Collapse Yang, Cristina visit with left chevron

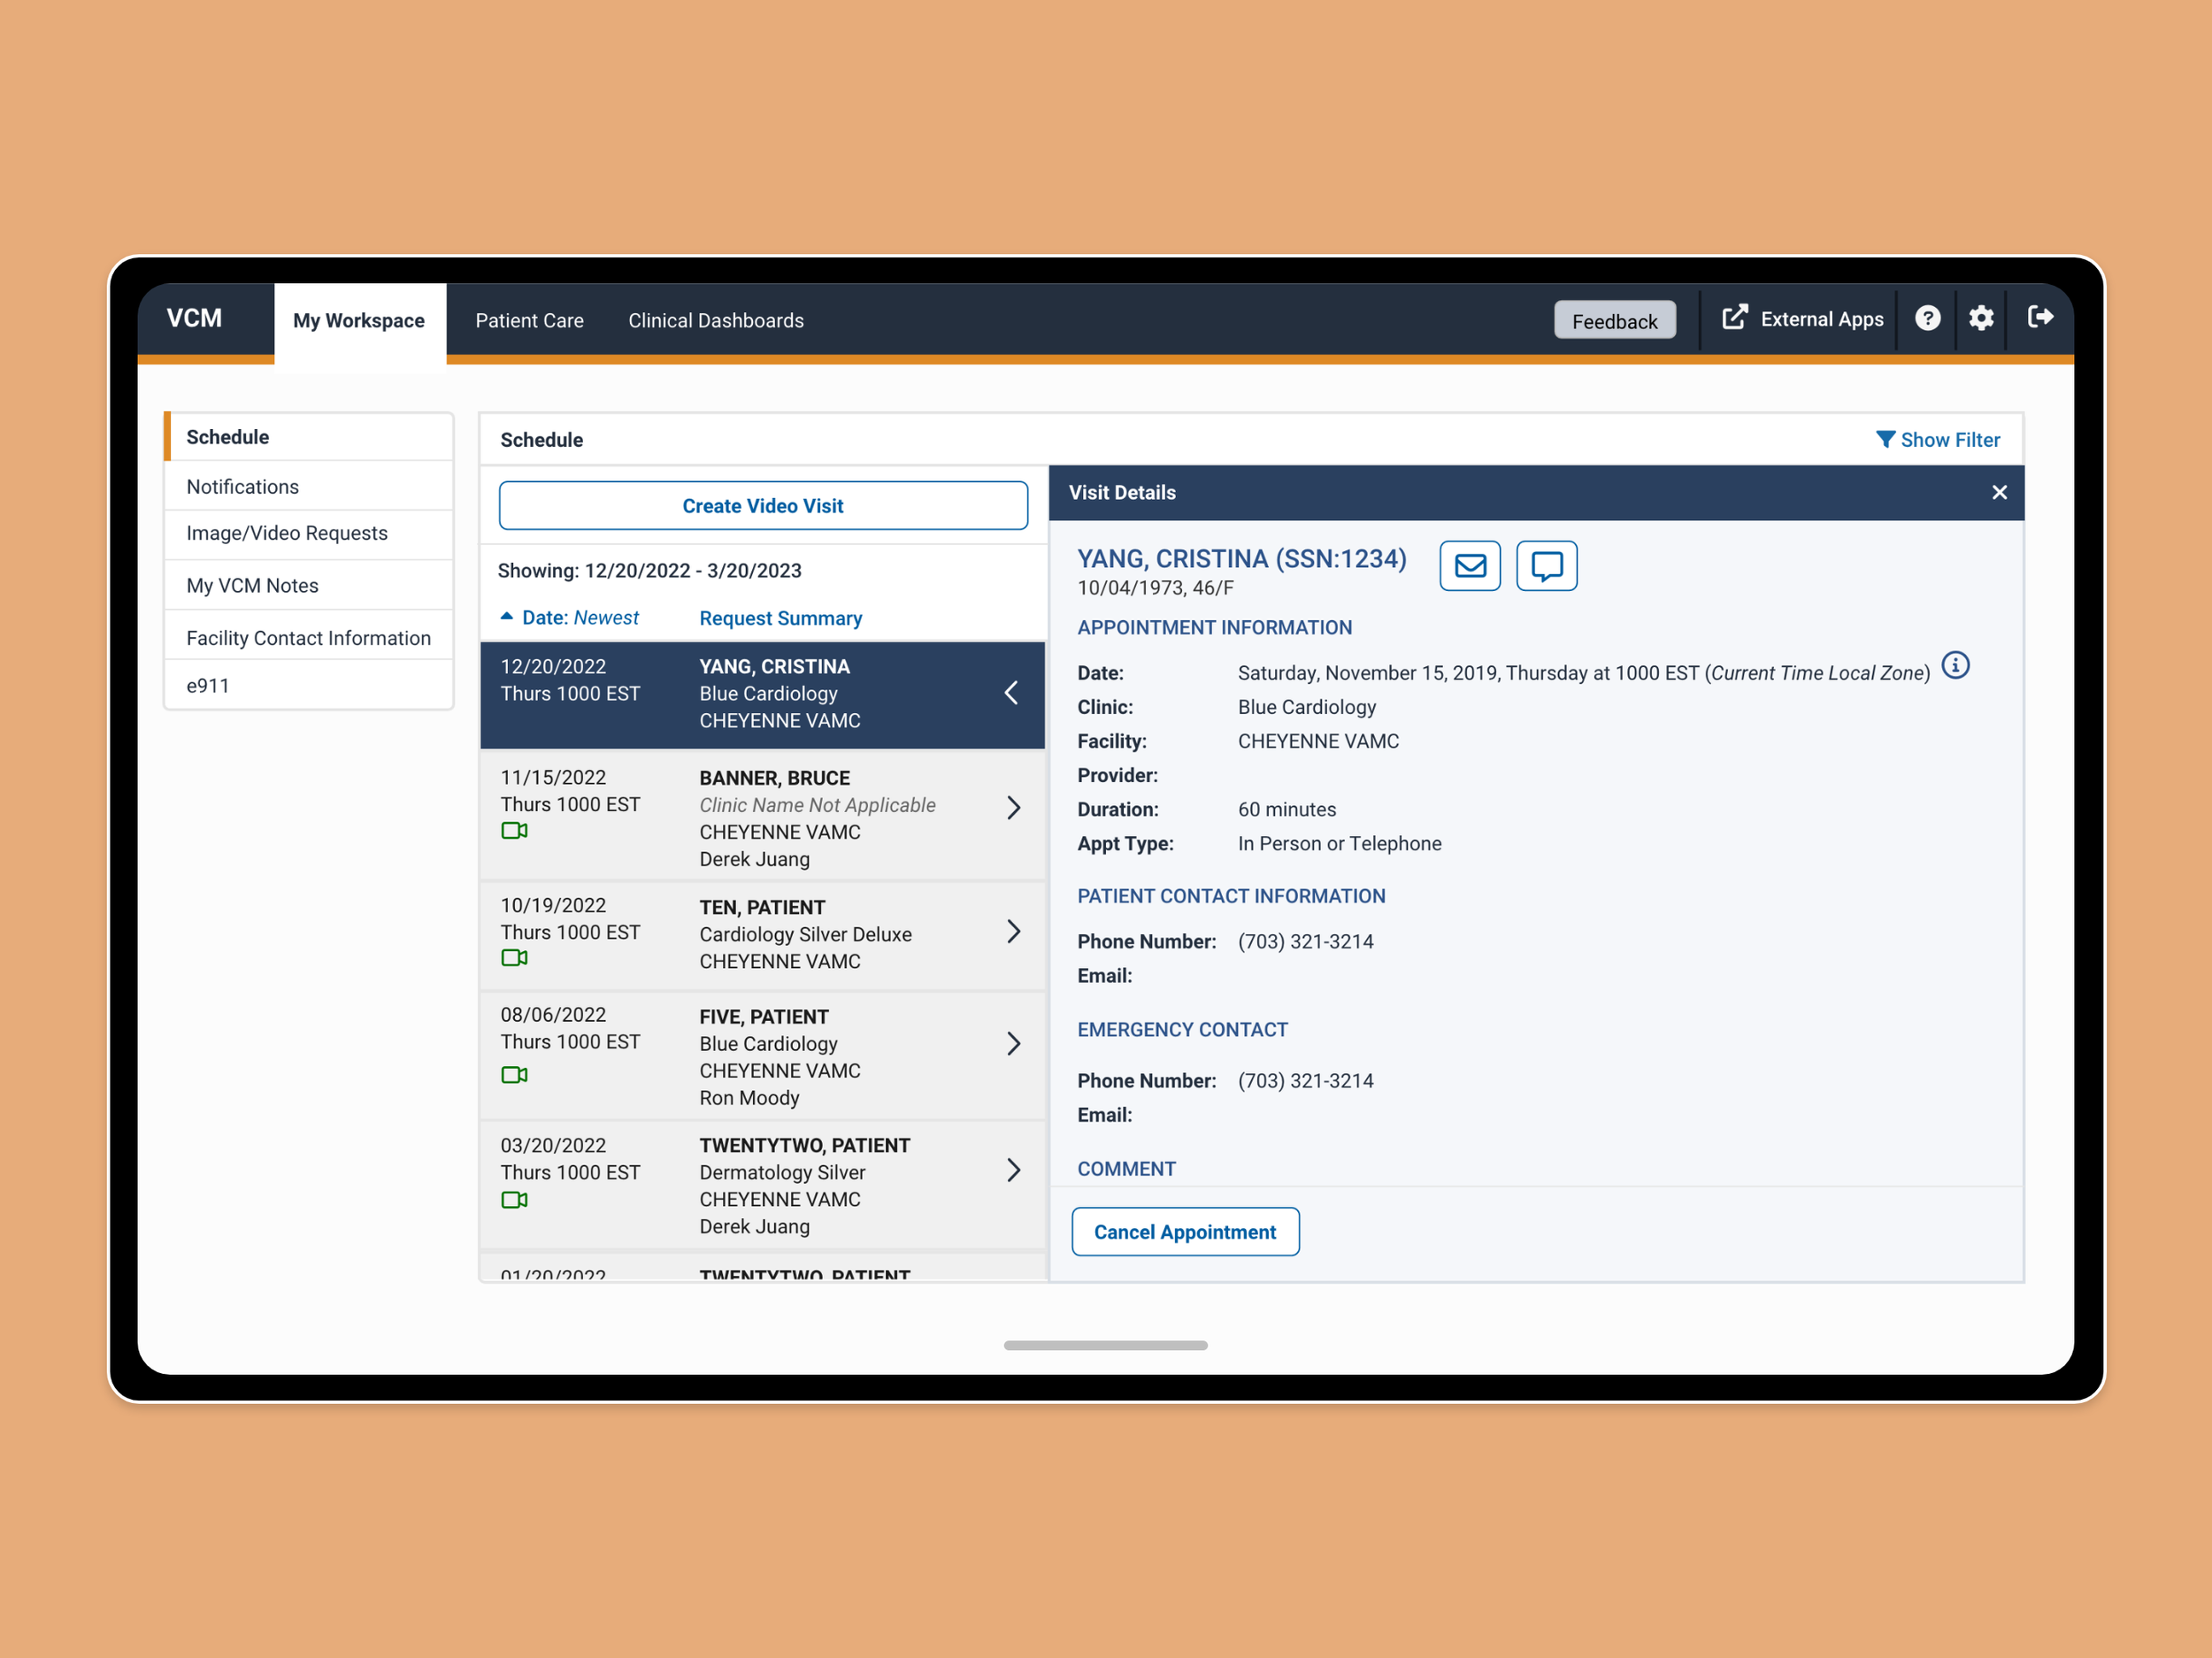pos(1011,693)
